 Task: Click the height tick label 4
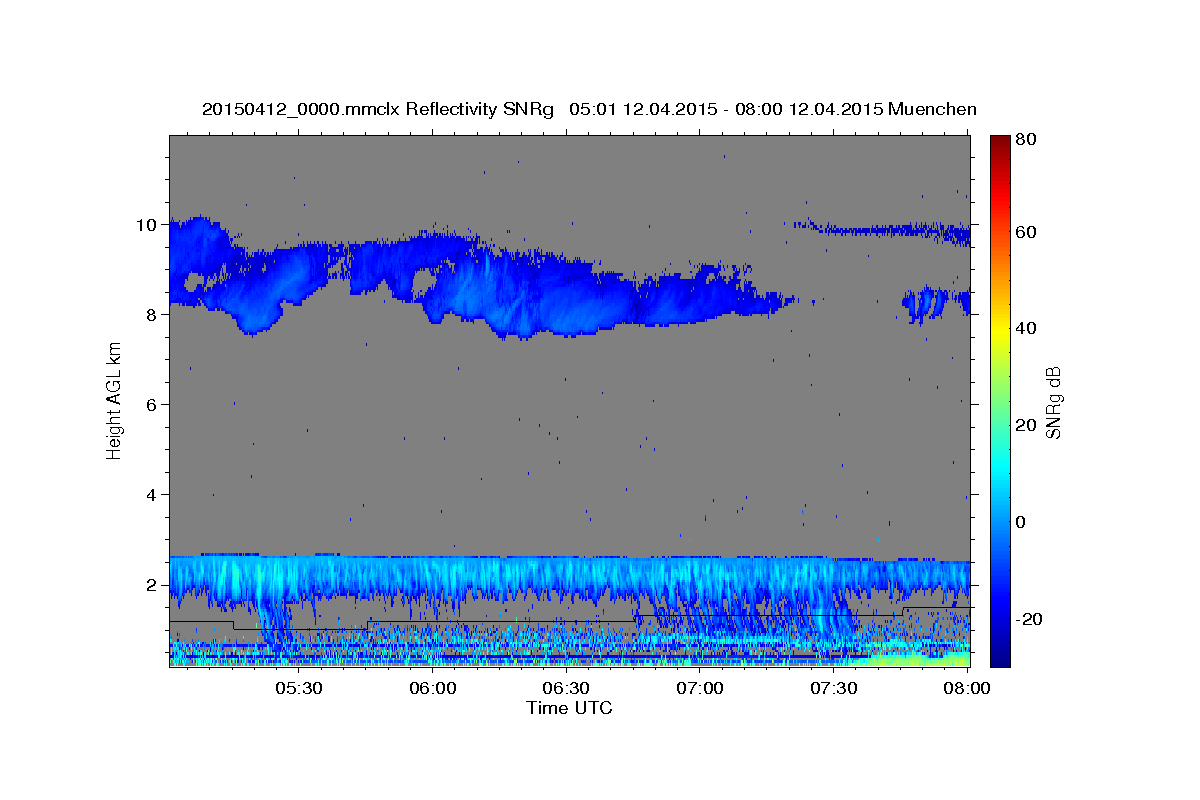[x=151, y=495]
